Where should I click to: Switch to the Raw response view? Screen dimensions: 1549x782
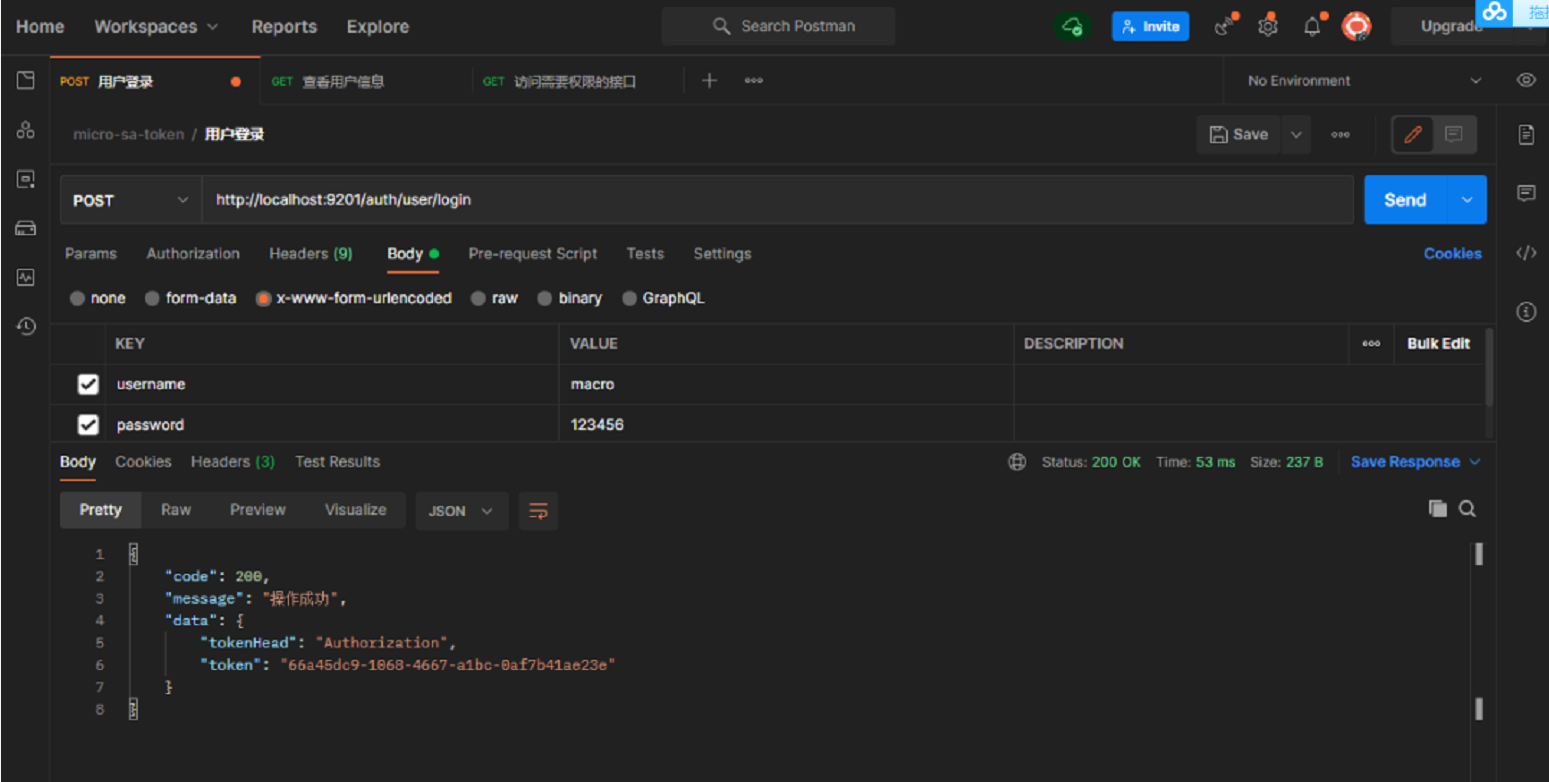point(176,510)
